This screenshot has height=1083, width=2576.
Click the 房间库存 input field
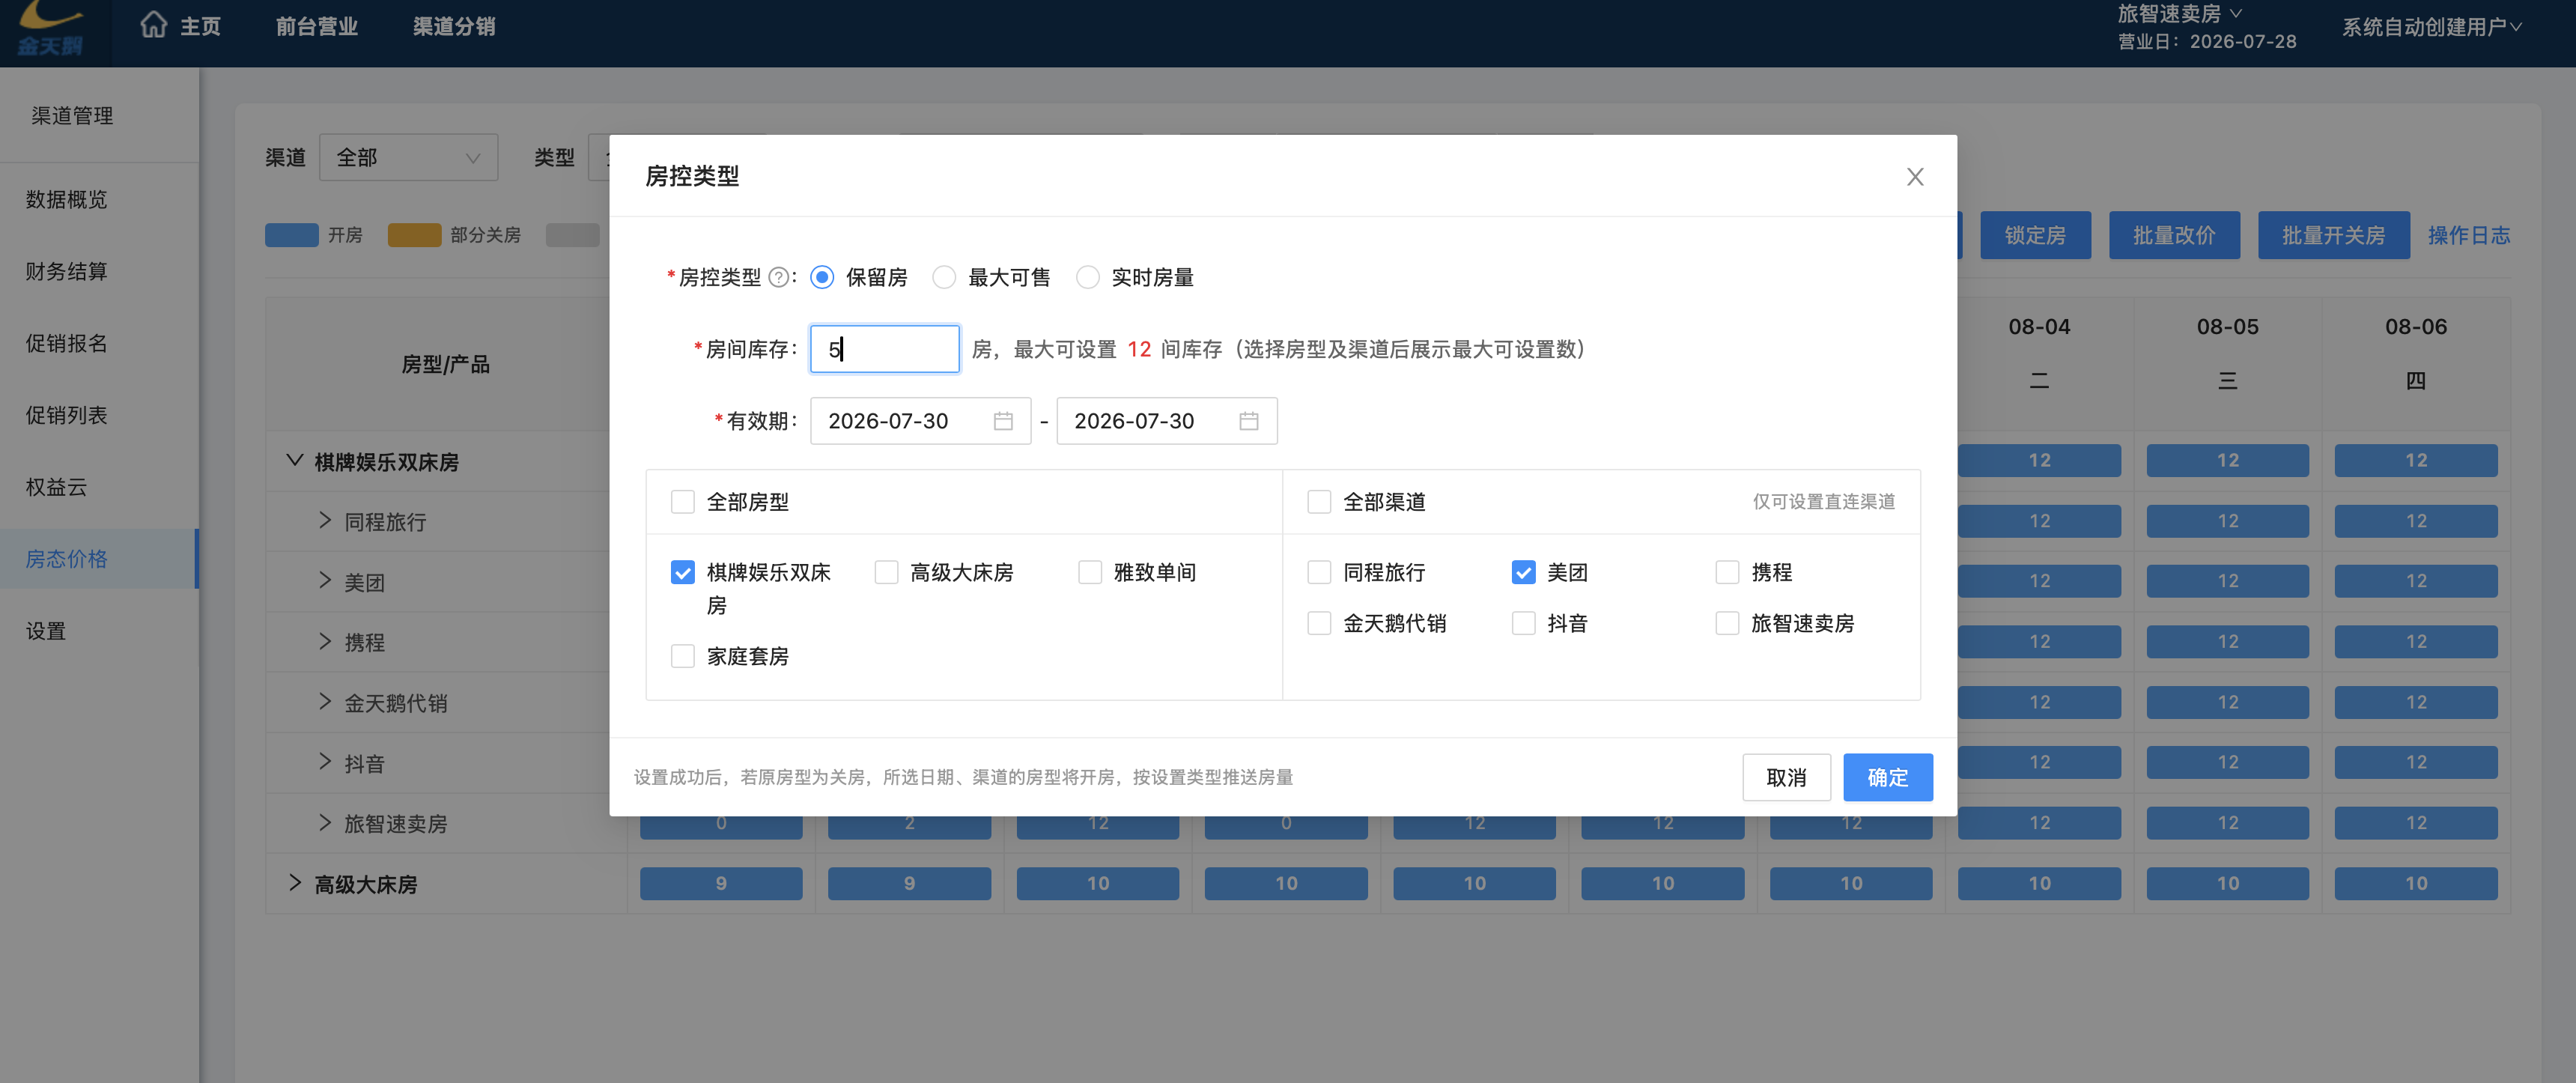(884, 349)
